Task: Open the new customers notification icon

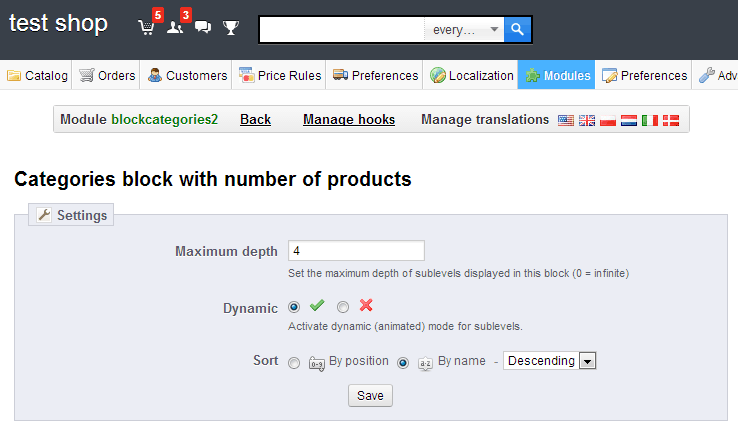Action: click(x=175, y=27)
